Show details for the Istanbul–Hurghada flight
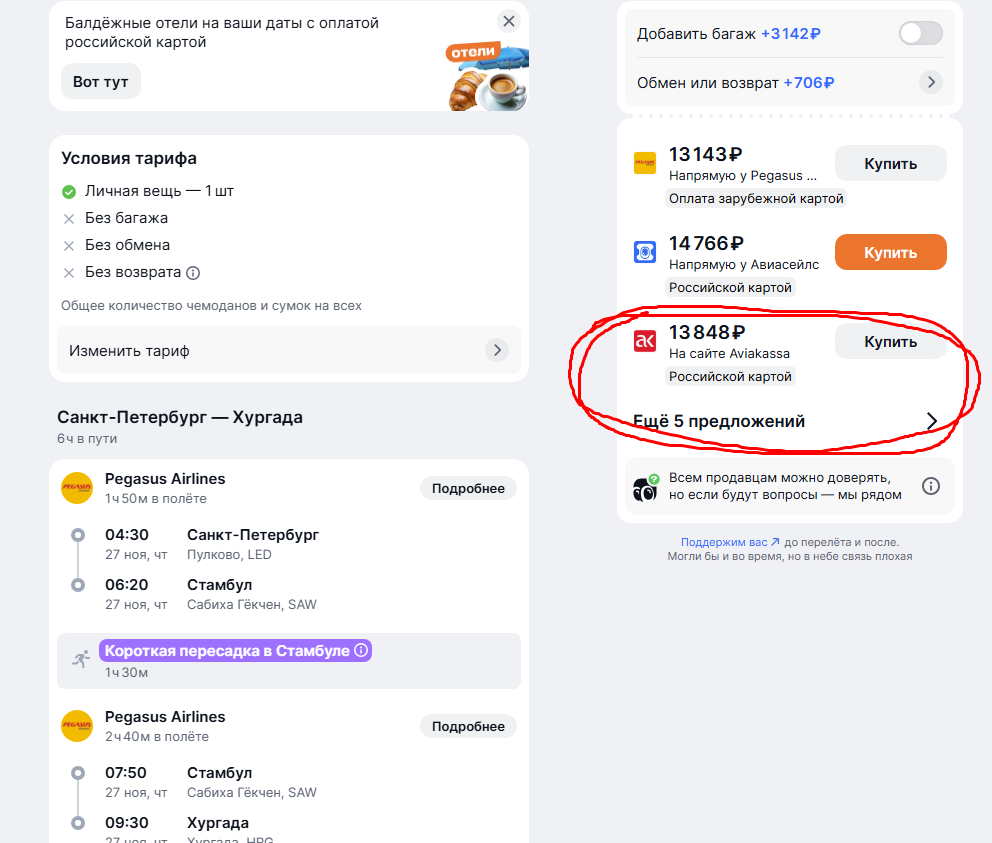This screenshot has width=992, height=843. pos(468,726)
